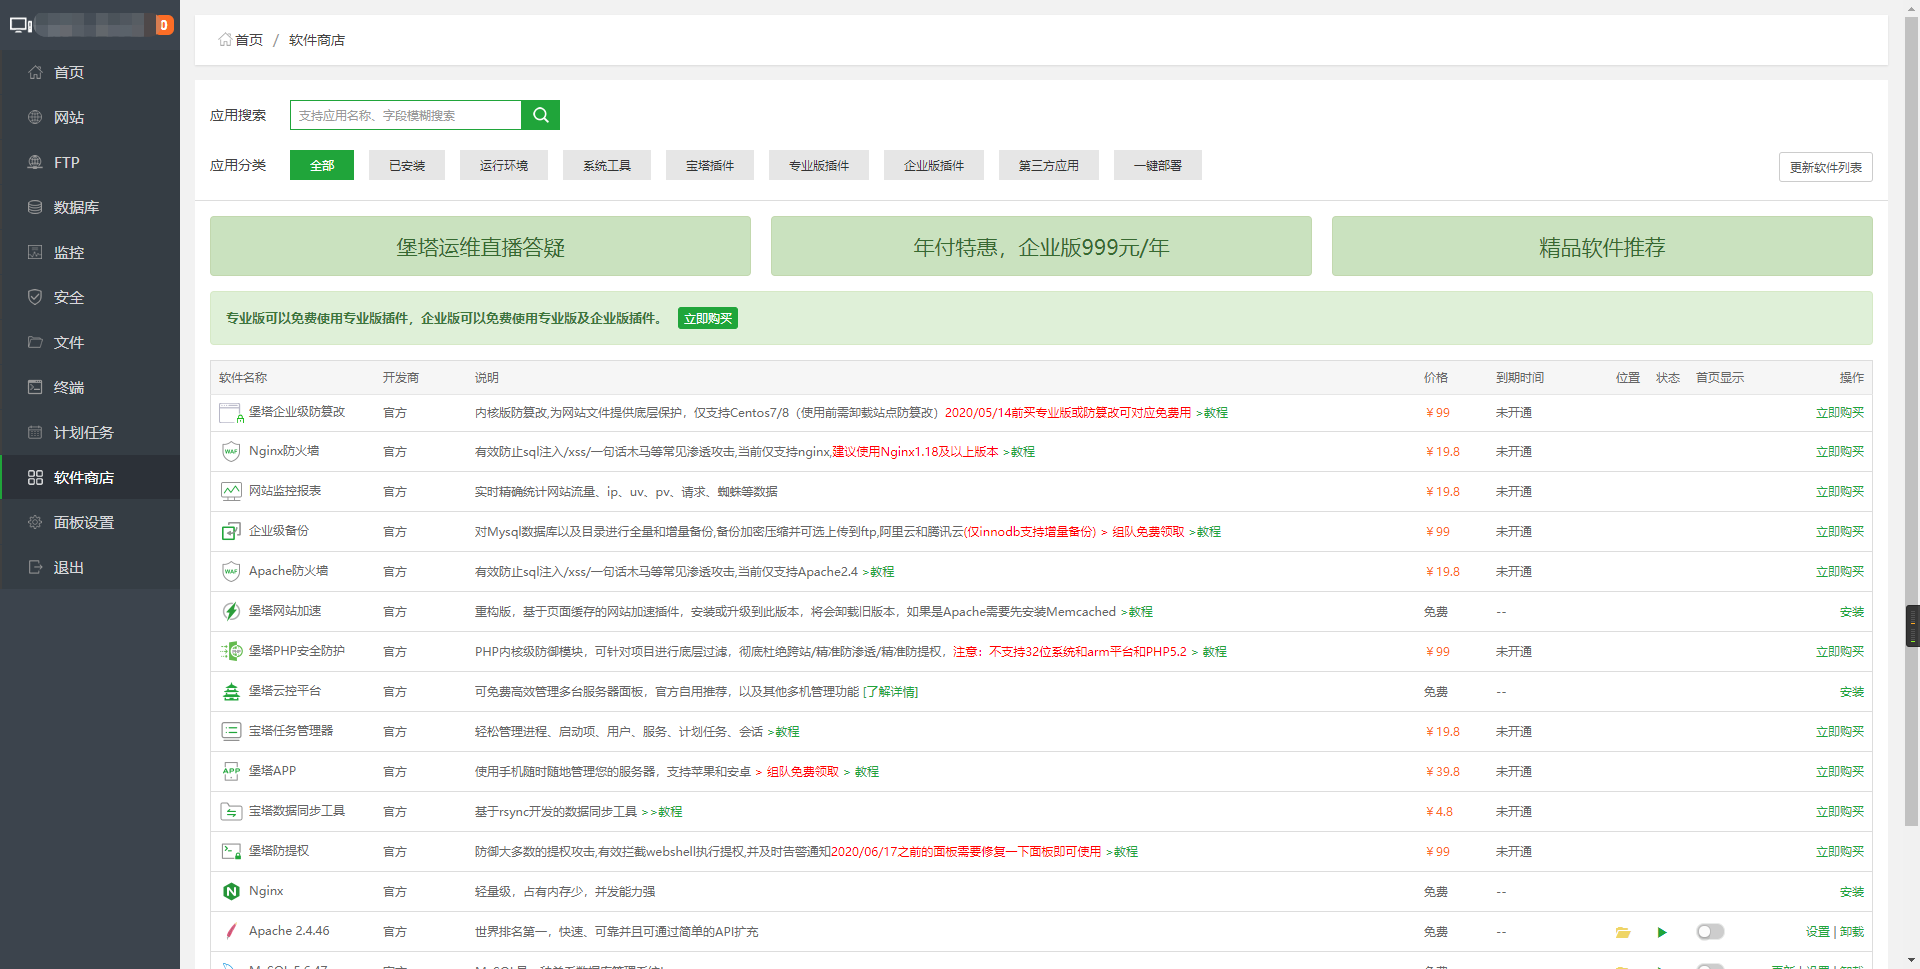1920x969 pixels.
Task: Click 安装 for 堡塔网站加速
Action: pyautogui.click(x=1852, y=612)
